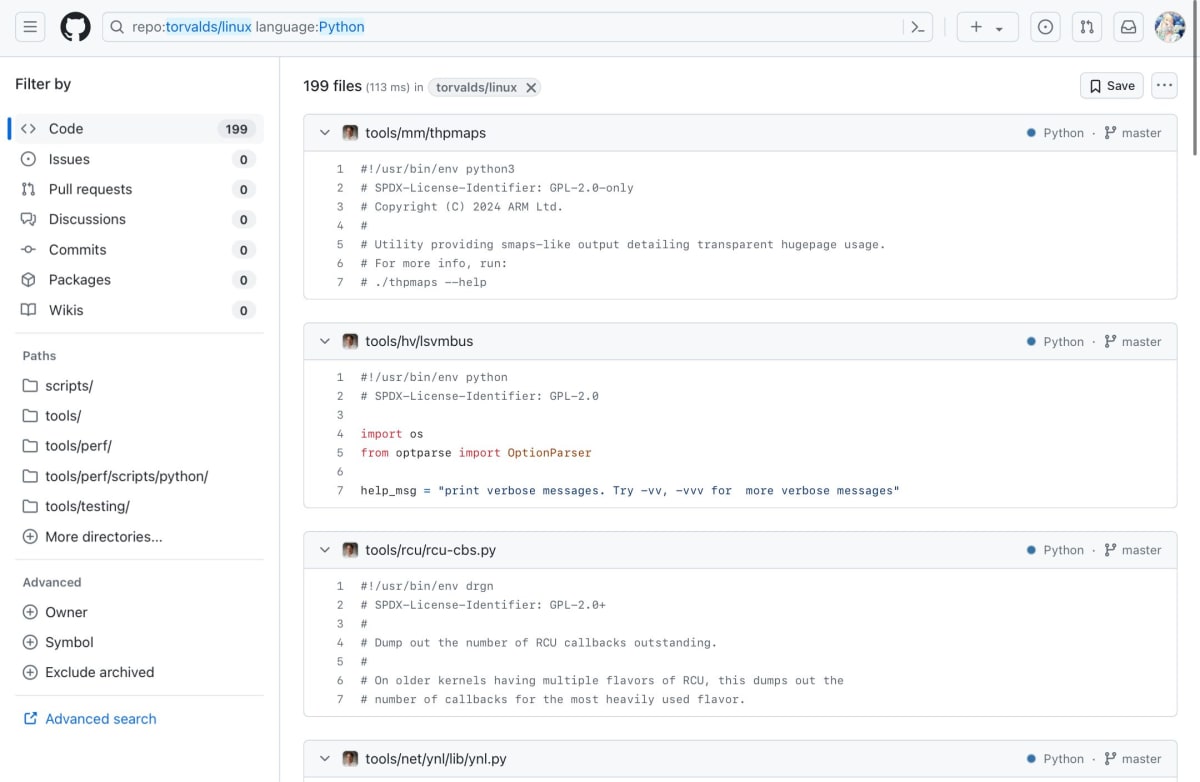1200x782 pixels.
Task: Click line number 5 in the thpmaps snippet
Action: pos(340,244)
